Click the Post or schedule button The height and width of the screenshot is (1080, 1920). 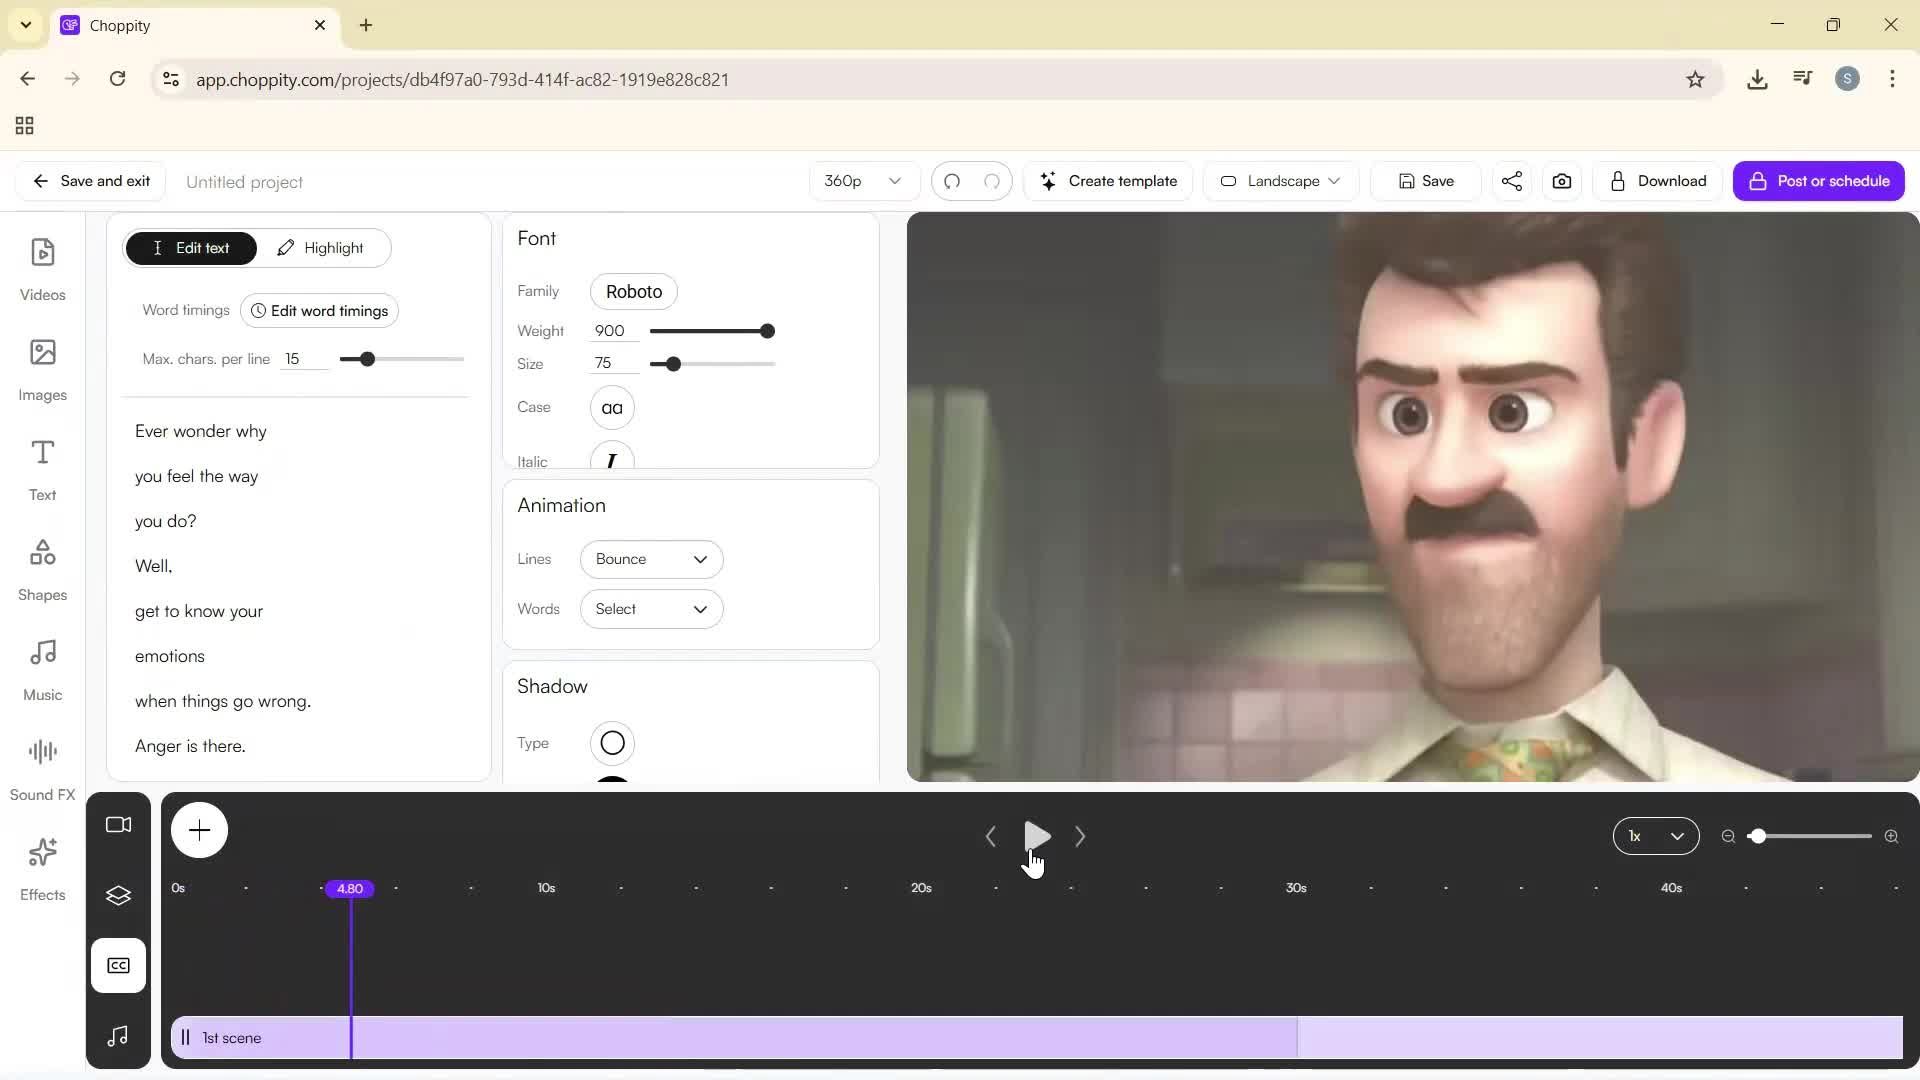point(1818,181)
